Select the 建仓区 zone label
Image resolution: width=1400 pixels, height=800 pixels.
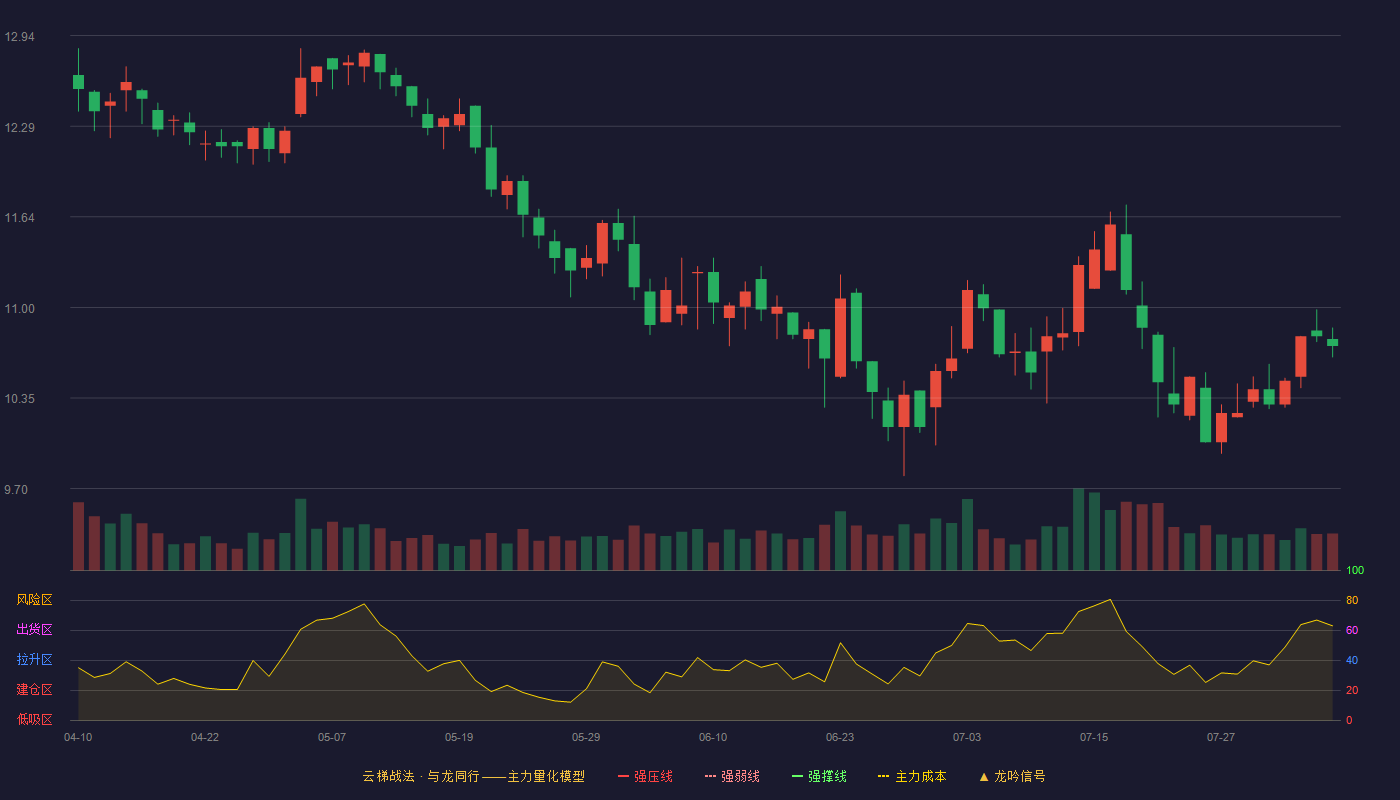coord(35,690)
